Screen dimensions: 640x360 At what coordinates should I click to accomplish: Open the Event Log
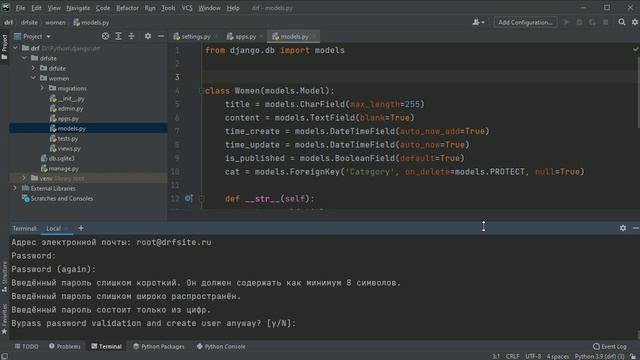[x=609, y=347]
